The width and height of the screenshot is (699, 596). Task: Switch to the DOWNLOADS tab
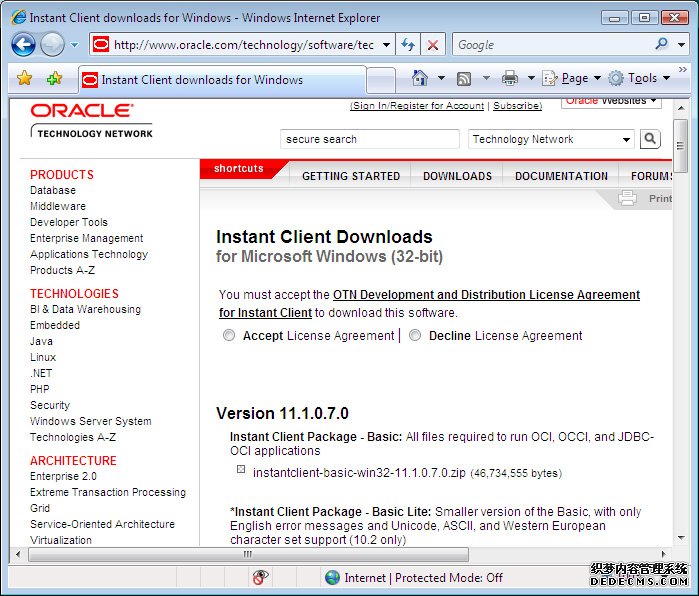click(x=457, y=176)
